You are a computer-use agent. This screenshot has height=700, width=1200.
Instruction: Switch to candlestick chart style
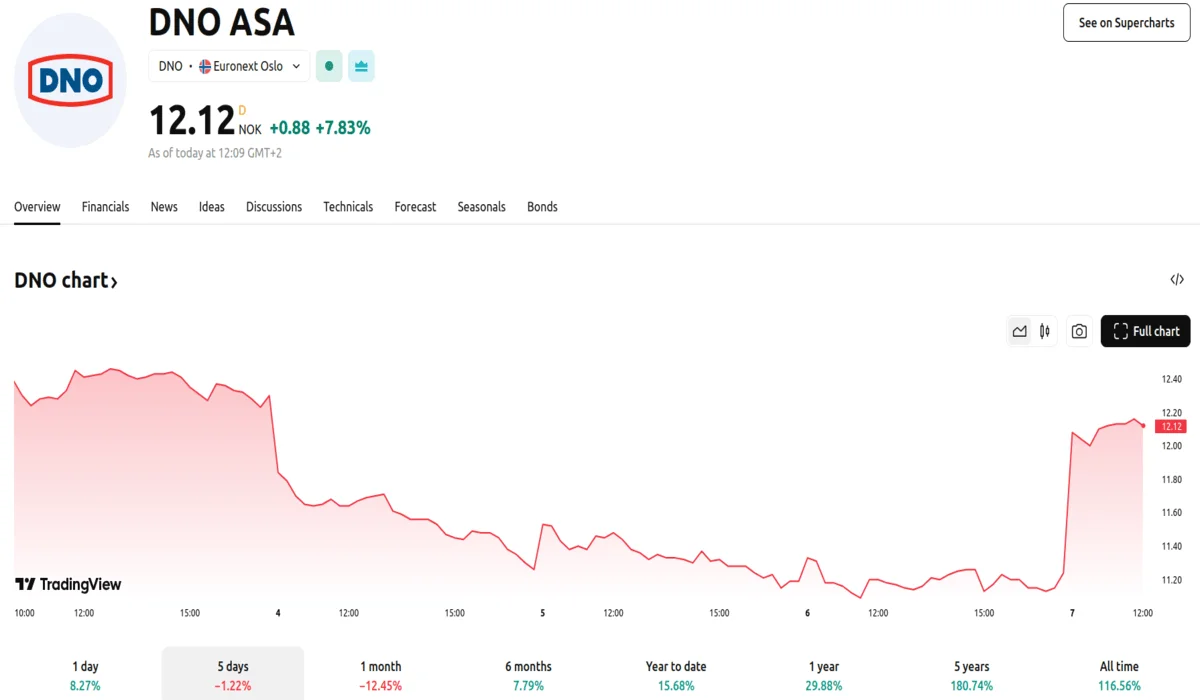1045,331
